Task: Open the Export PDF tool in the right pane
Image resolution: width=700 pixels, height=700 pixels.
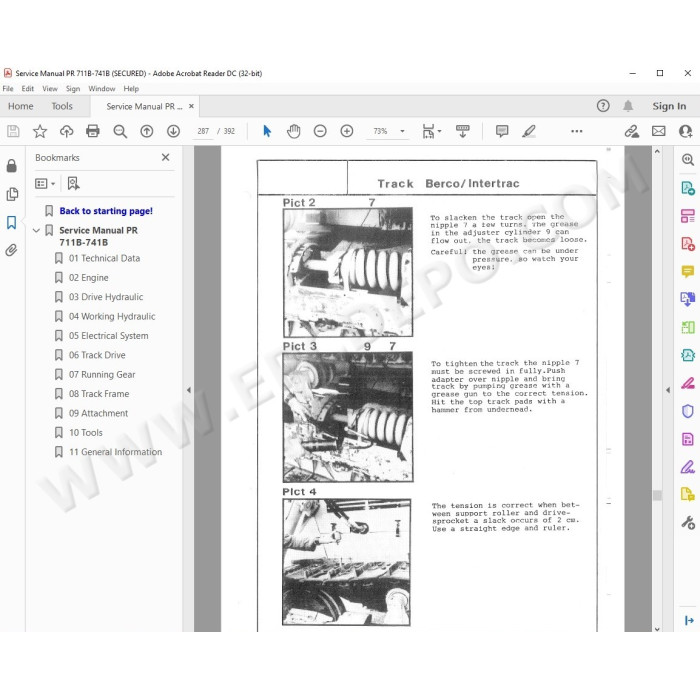Action: coord(688,188)
